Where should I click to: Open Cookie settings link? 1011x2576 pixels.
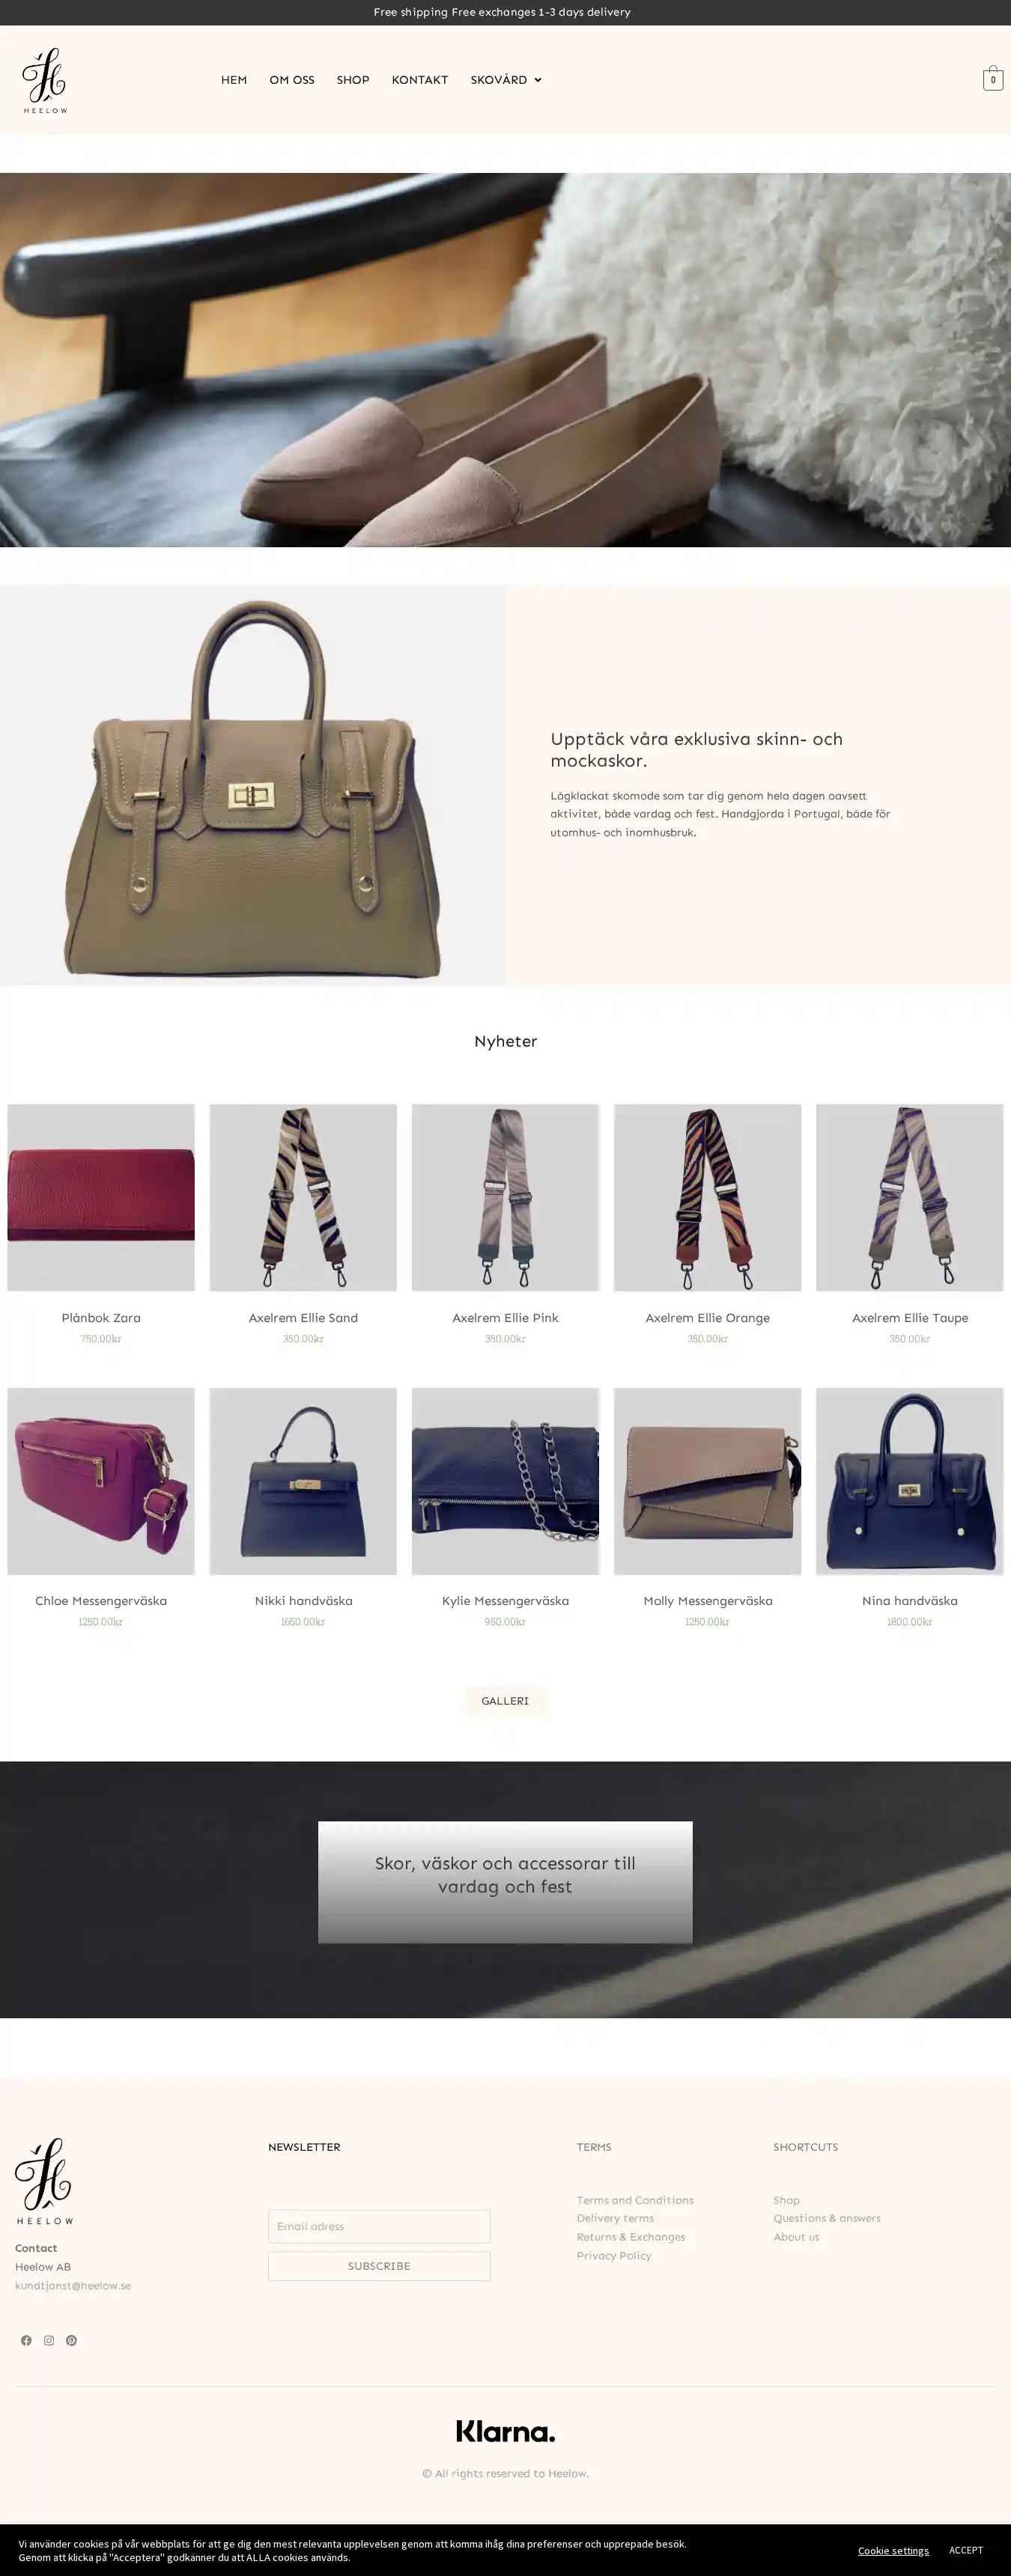(x=893, y=2550)
